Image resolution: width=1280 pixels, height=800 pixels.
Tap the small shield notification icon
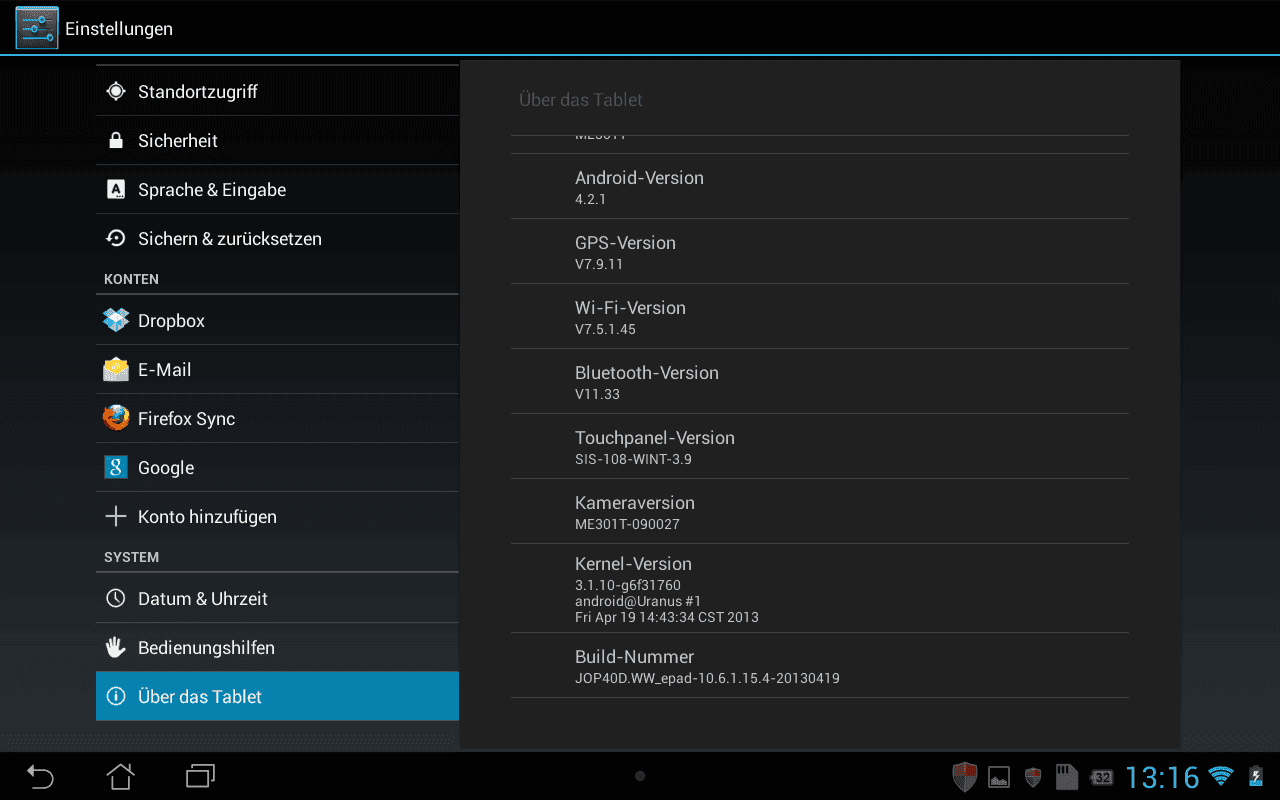click(1033, 777)
